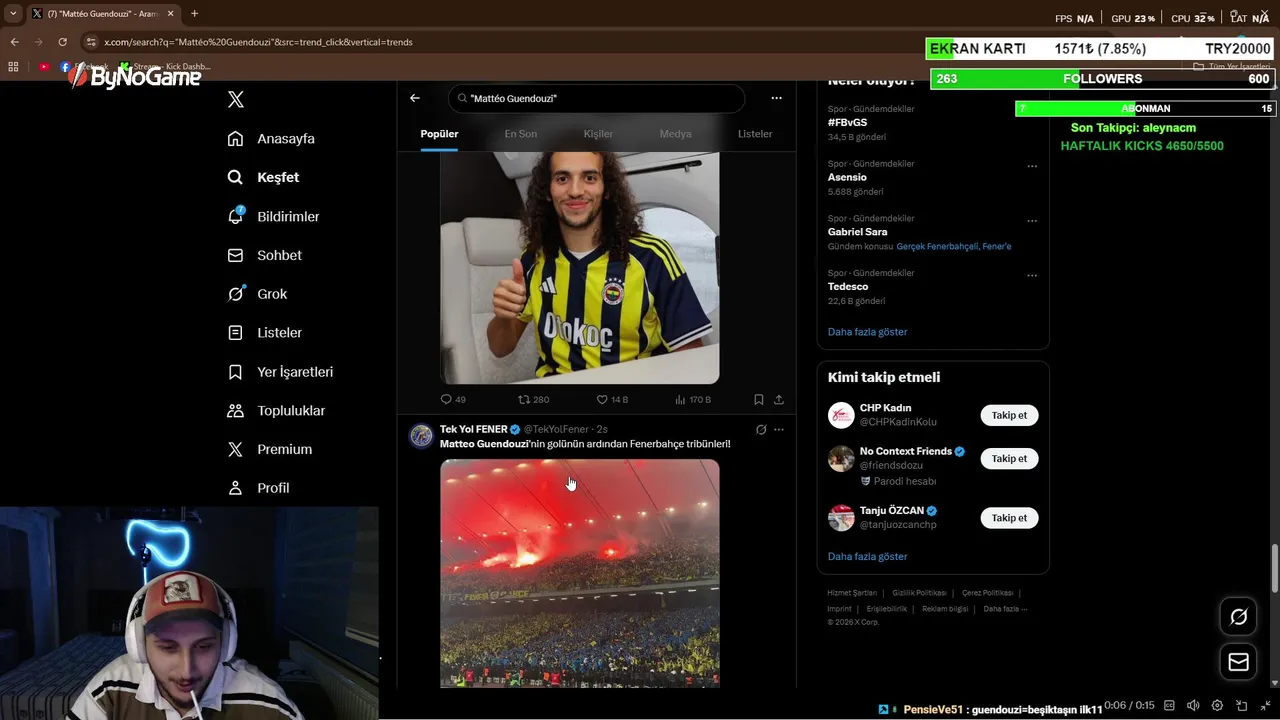Open Profil page
The height and width of the screenshot is (720, 1280).
[x=258, y=488]
